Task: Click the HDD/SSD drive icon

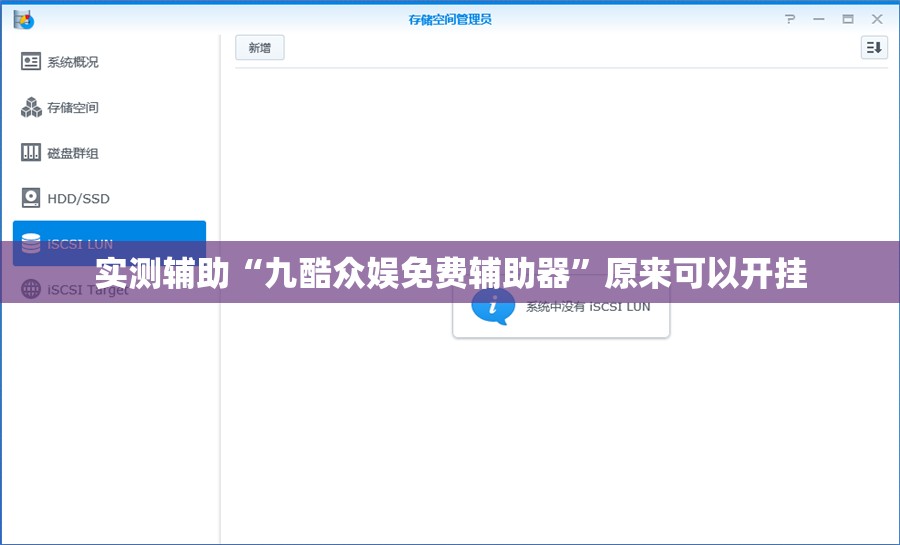Action: tap(30, 198)
